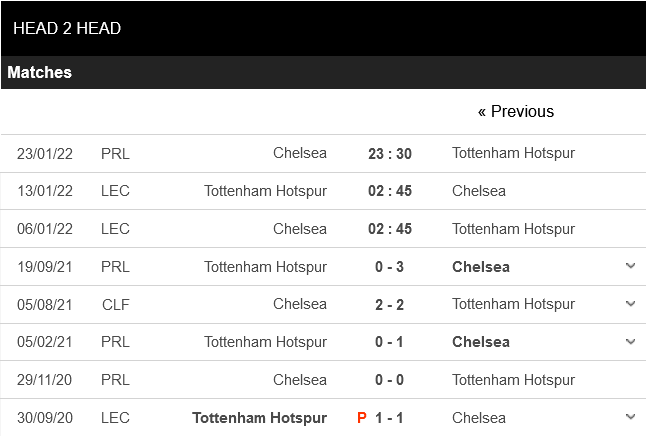The image size is (646, 436).
Task: Open details chevron for 30/09/20 match
Action: coord(630,417)
